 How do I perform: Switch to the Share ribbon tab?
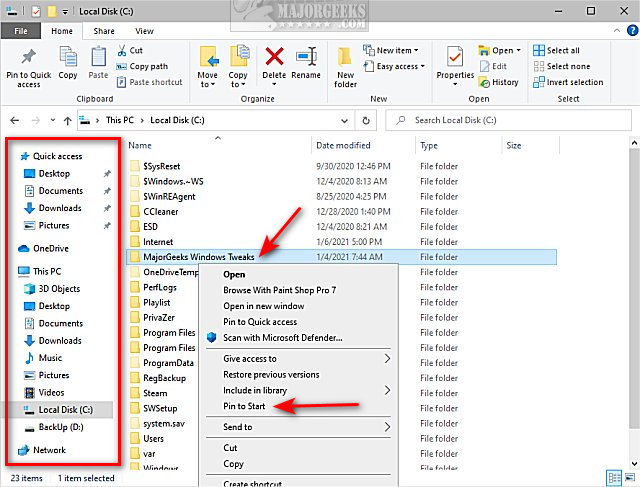104,31
